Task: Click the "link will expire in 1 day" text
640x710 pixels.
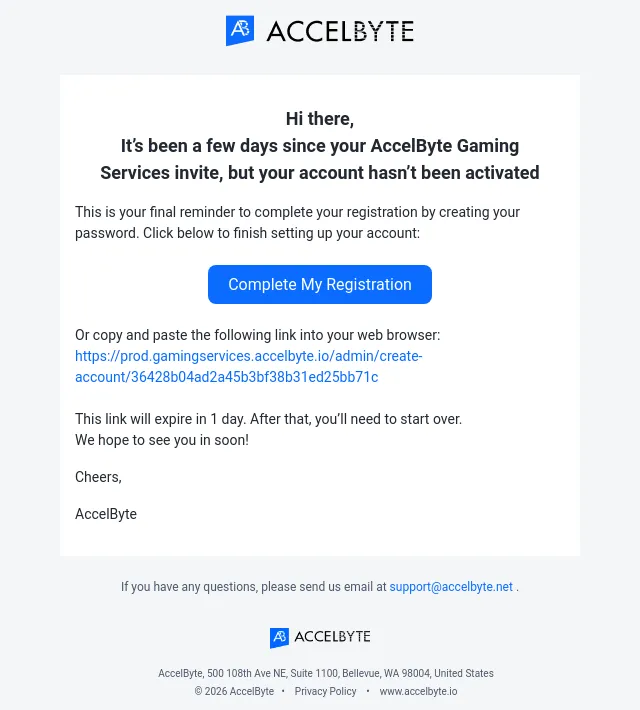Action: click(x=269, y=419)
